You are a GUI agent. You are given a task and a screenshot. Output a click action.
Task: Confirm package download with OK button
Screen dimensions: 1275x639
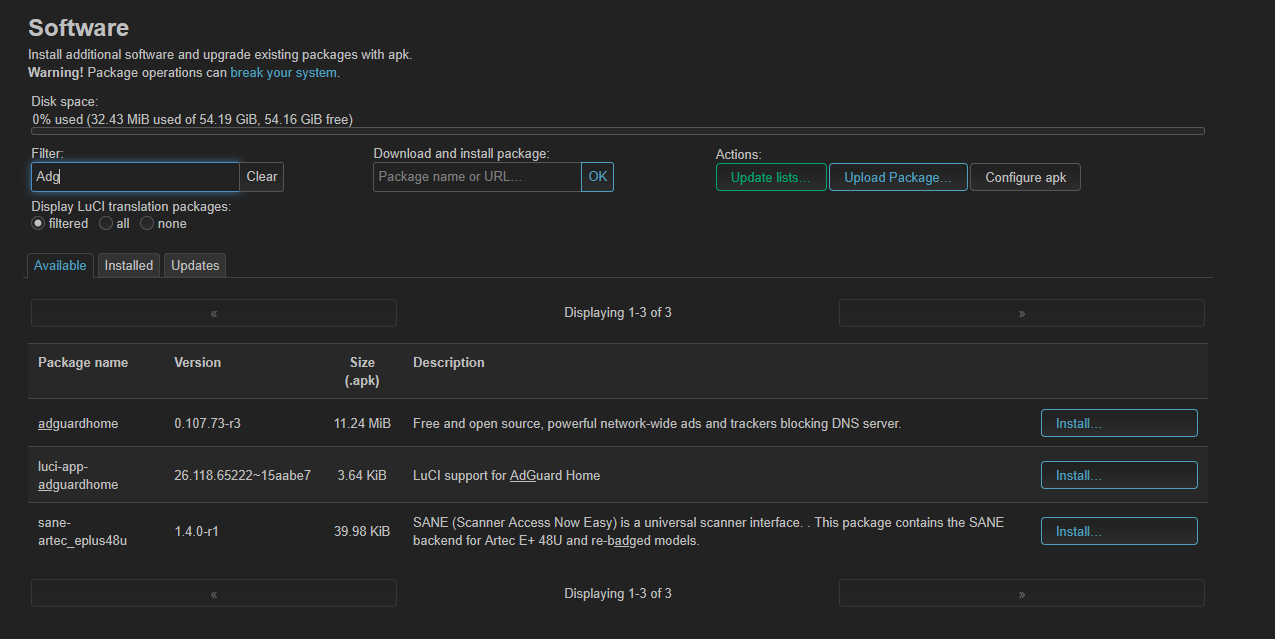[598, 177]
